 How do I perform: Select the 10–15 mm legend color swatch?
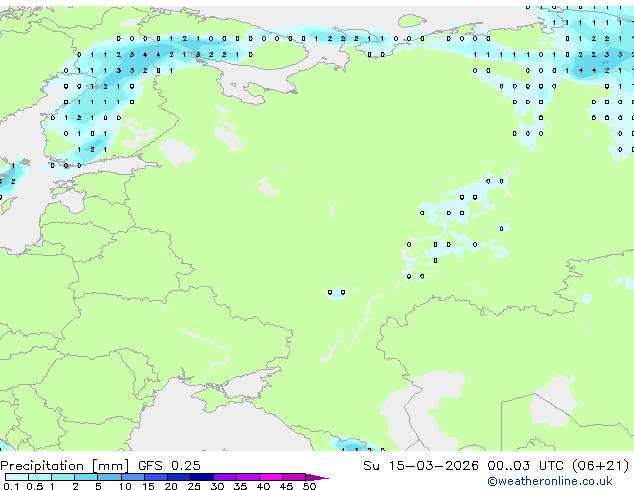pos(132,477)
